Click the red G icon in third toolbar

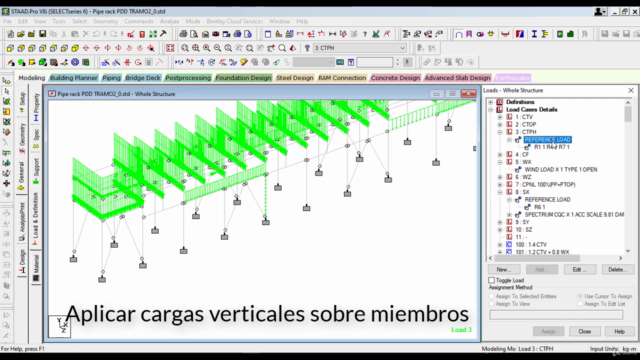(x=138, y=62)
